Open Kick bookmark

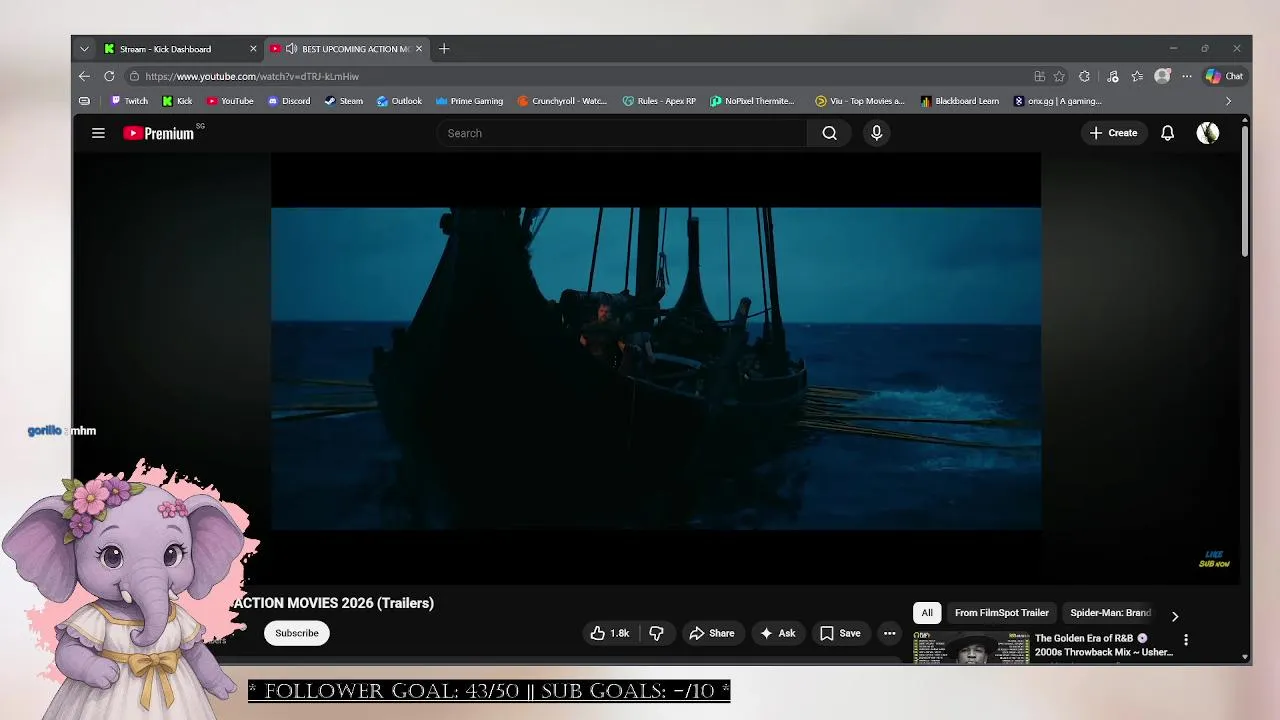coord(177,101)
